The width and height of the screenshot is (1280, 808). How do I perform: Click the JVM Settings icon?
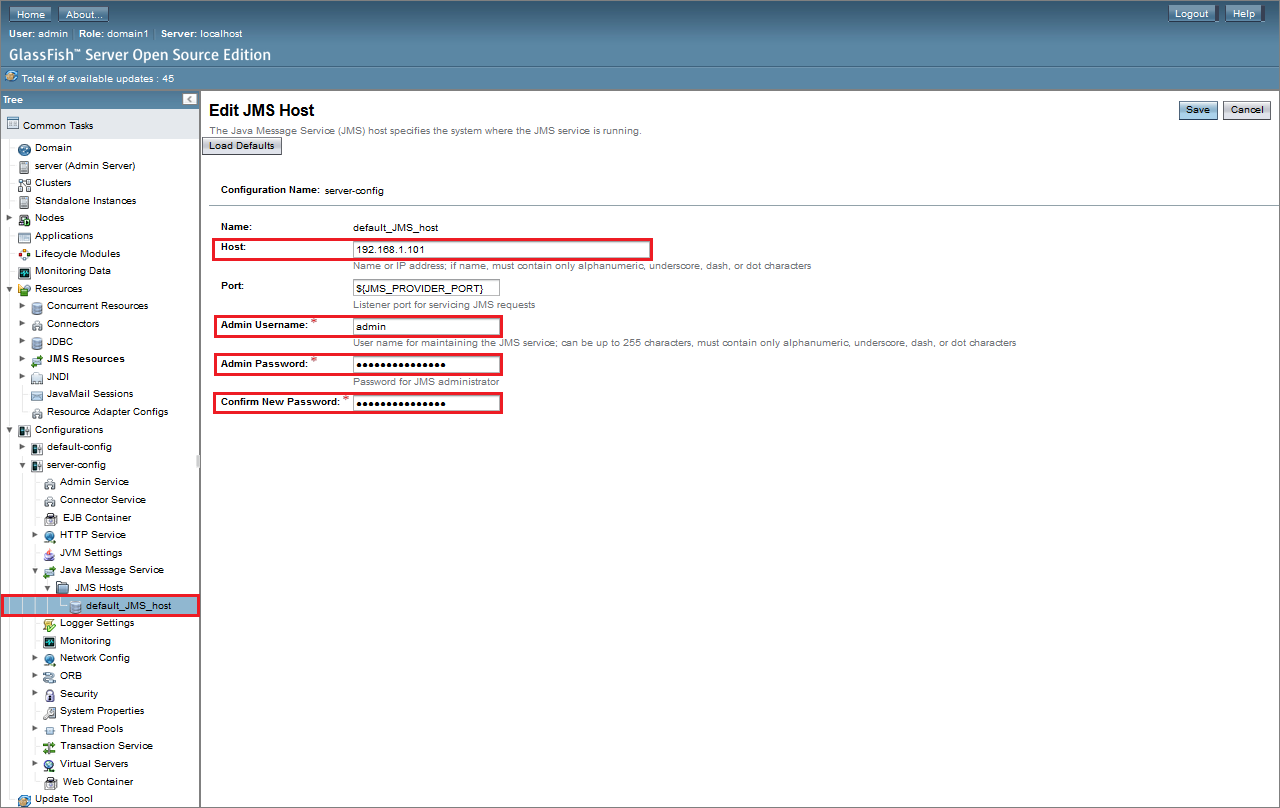tap(50, 553)
